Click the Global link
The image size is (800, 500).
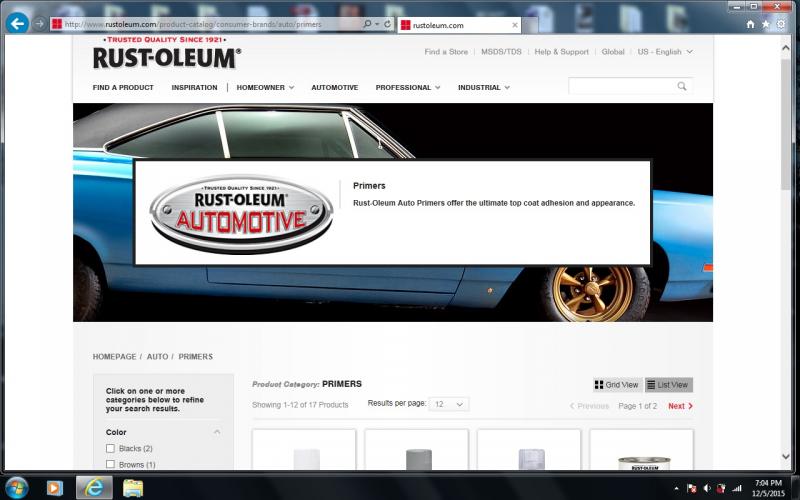[613, 52]
